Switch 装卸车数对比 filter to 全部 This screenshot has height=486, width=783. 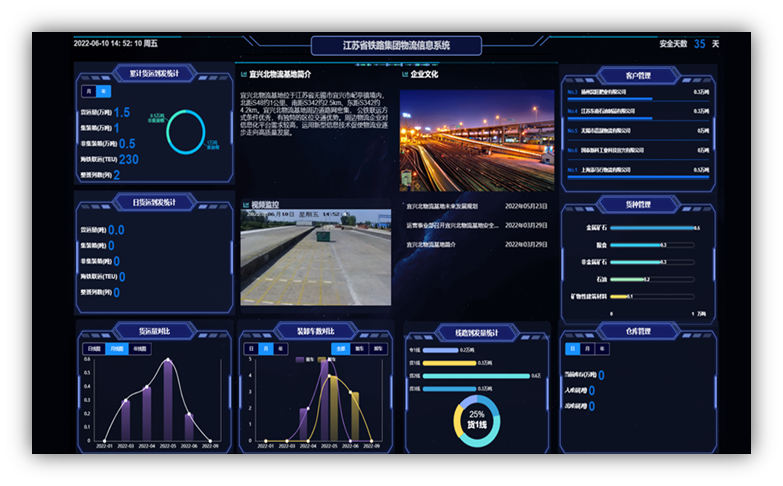tap(341, 349)
